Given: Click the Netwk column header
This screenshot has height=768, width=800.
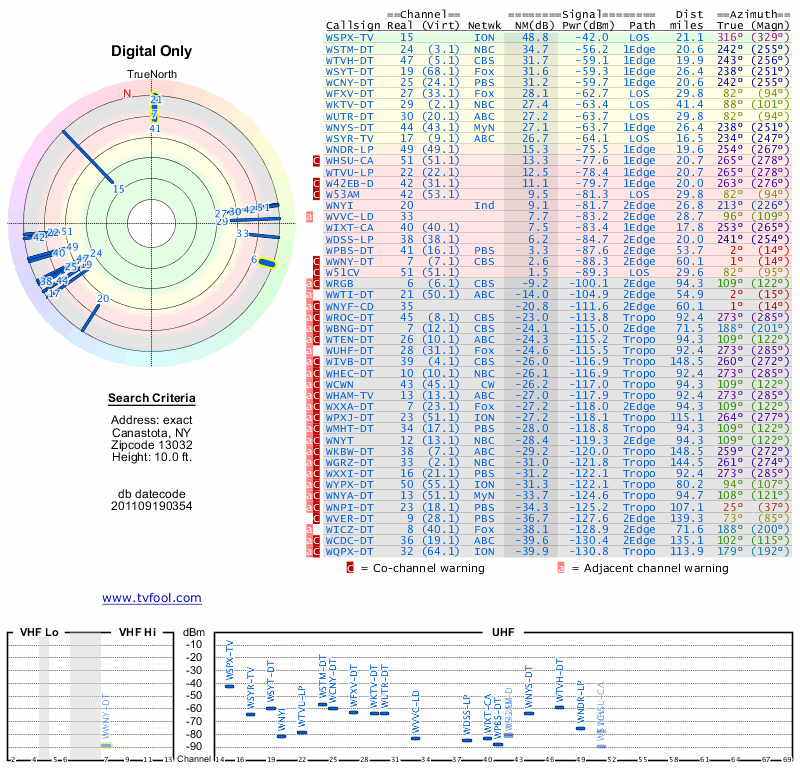Looking at the screenshot, I should (x=484, y=26).
